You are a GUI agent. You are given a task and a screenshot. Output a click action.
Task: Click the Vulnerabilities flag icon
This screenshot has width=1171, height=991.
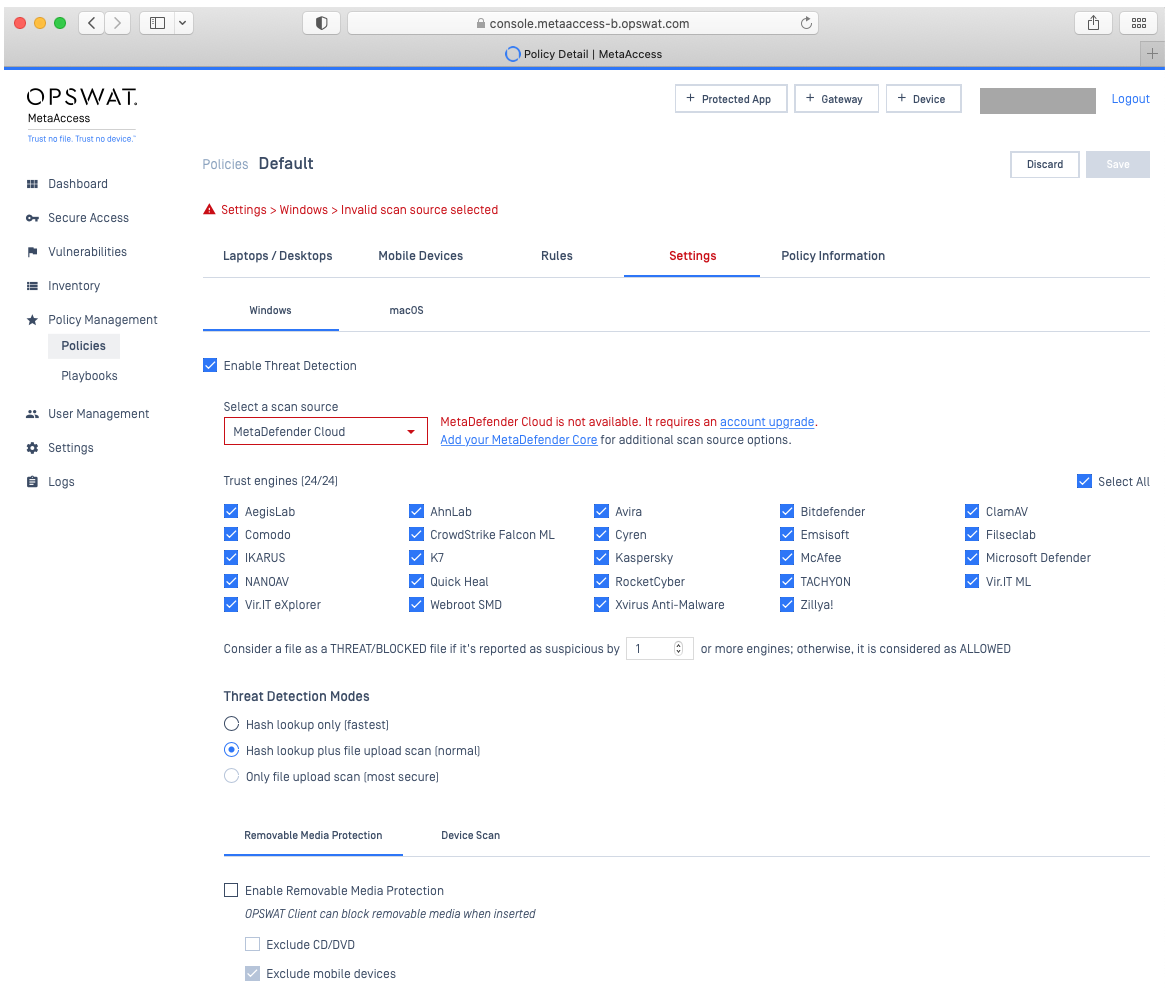point(32,252)
